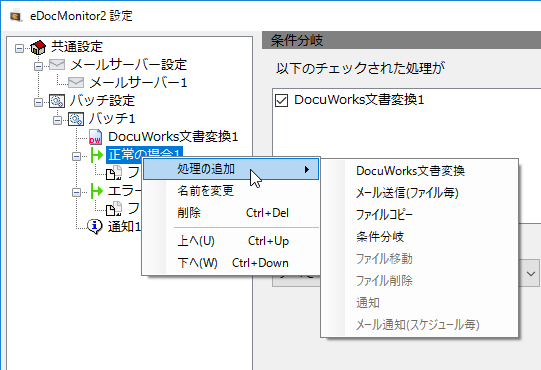Open the 処理の追加 submenu arrow

click(307, 169)
